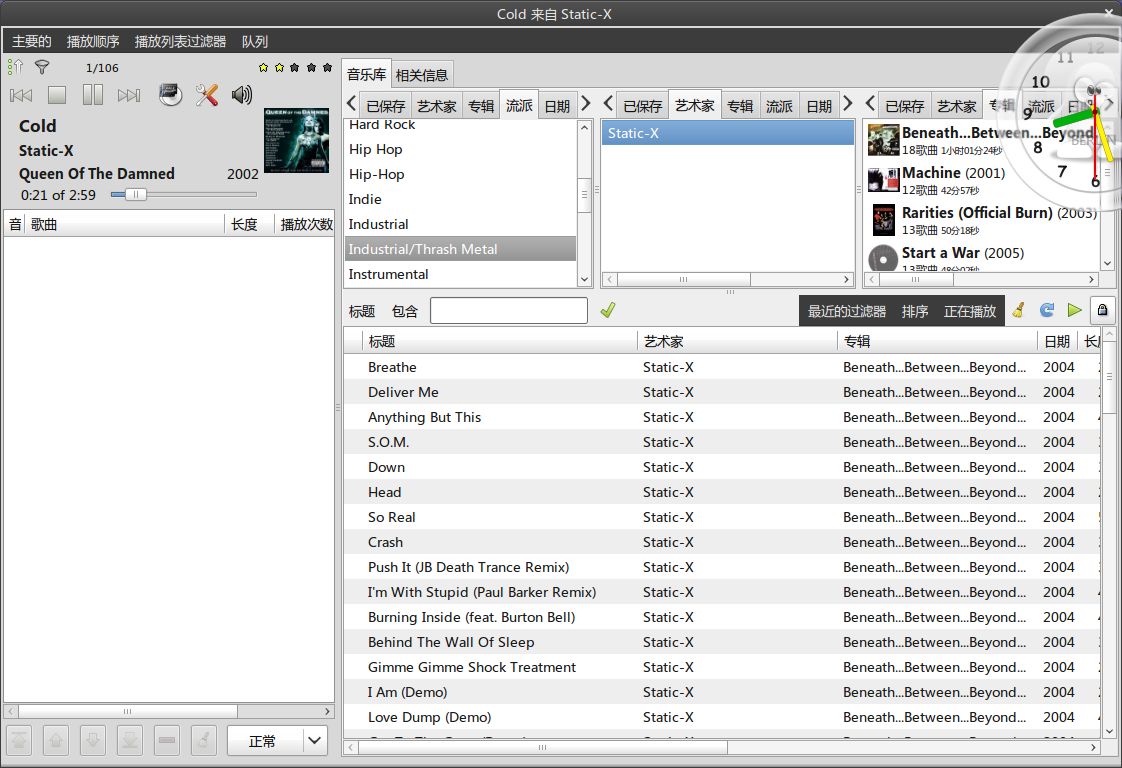Click the clear-queue brush button
Viewport: 1122px width, 768px height.
pyautogui.click(x=204, y=741)
